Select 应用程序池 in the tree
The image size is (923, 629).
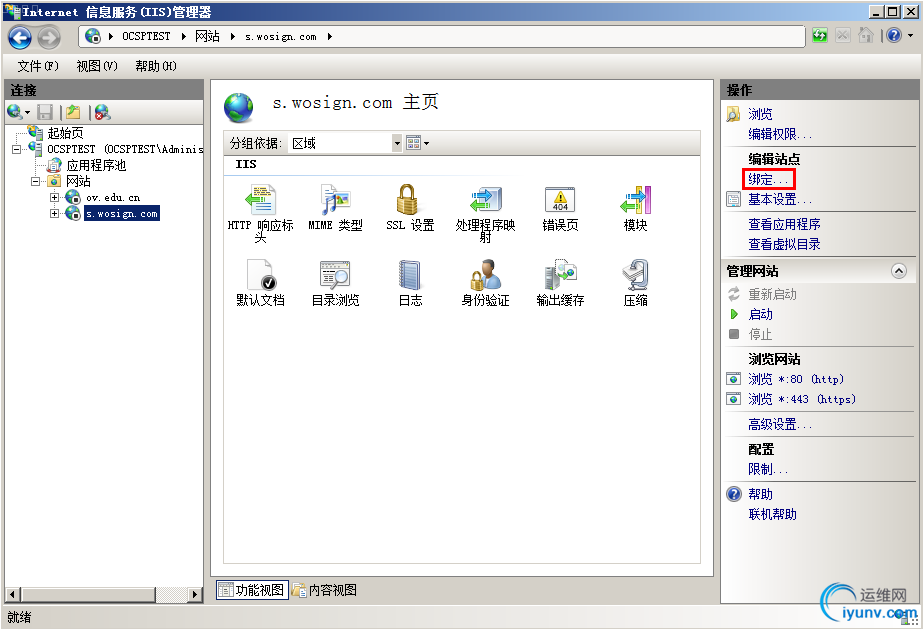[x=97, y=165]
